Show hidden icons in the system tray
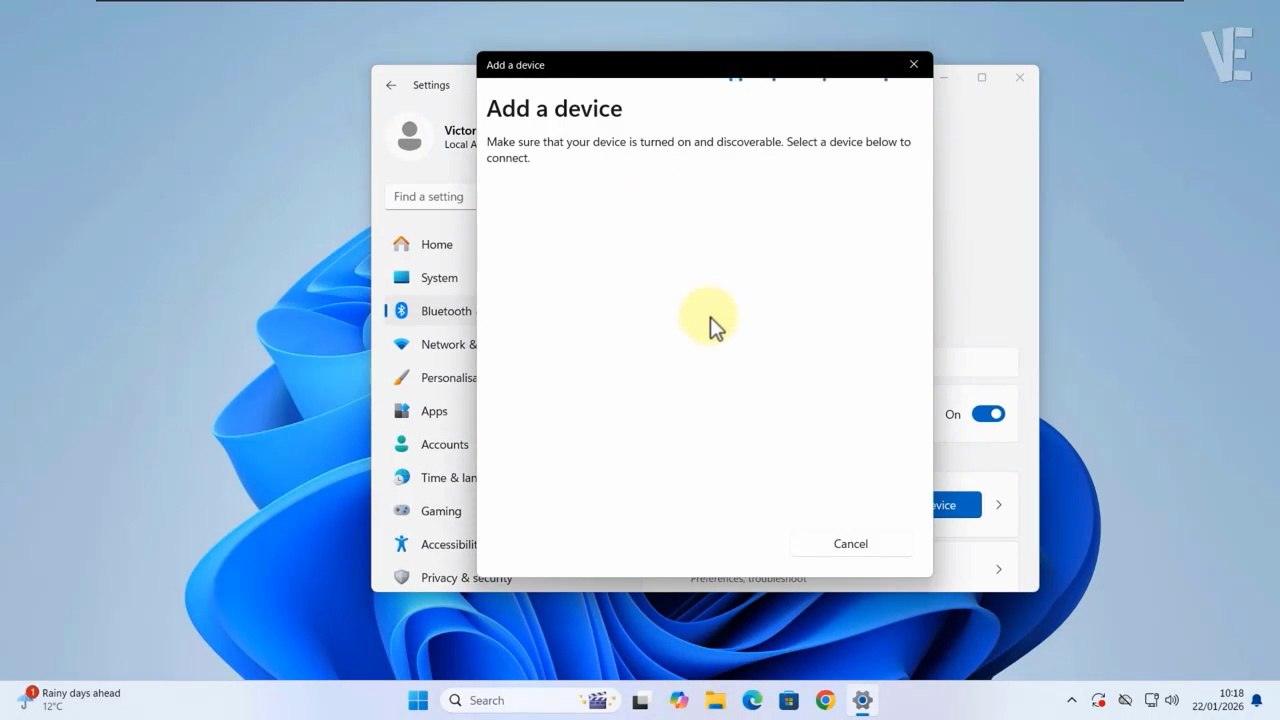Image resolution: width=1280 pixels, height=720 pixels. pos(1072,700)
